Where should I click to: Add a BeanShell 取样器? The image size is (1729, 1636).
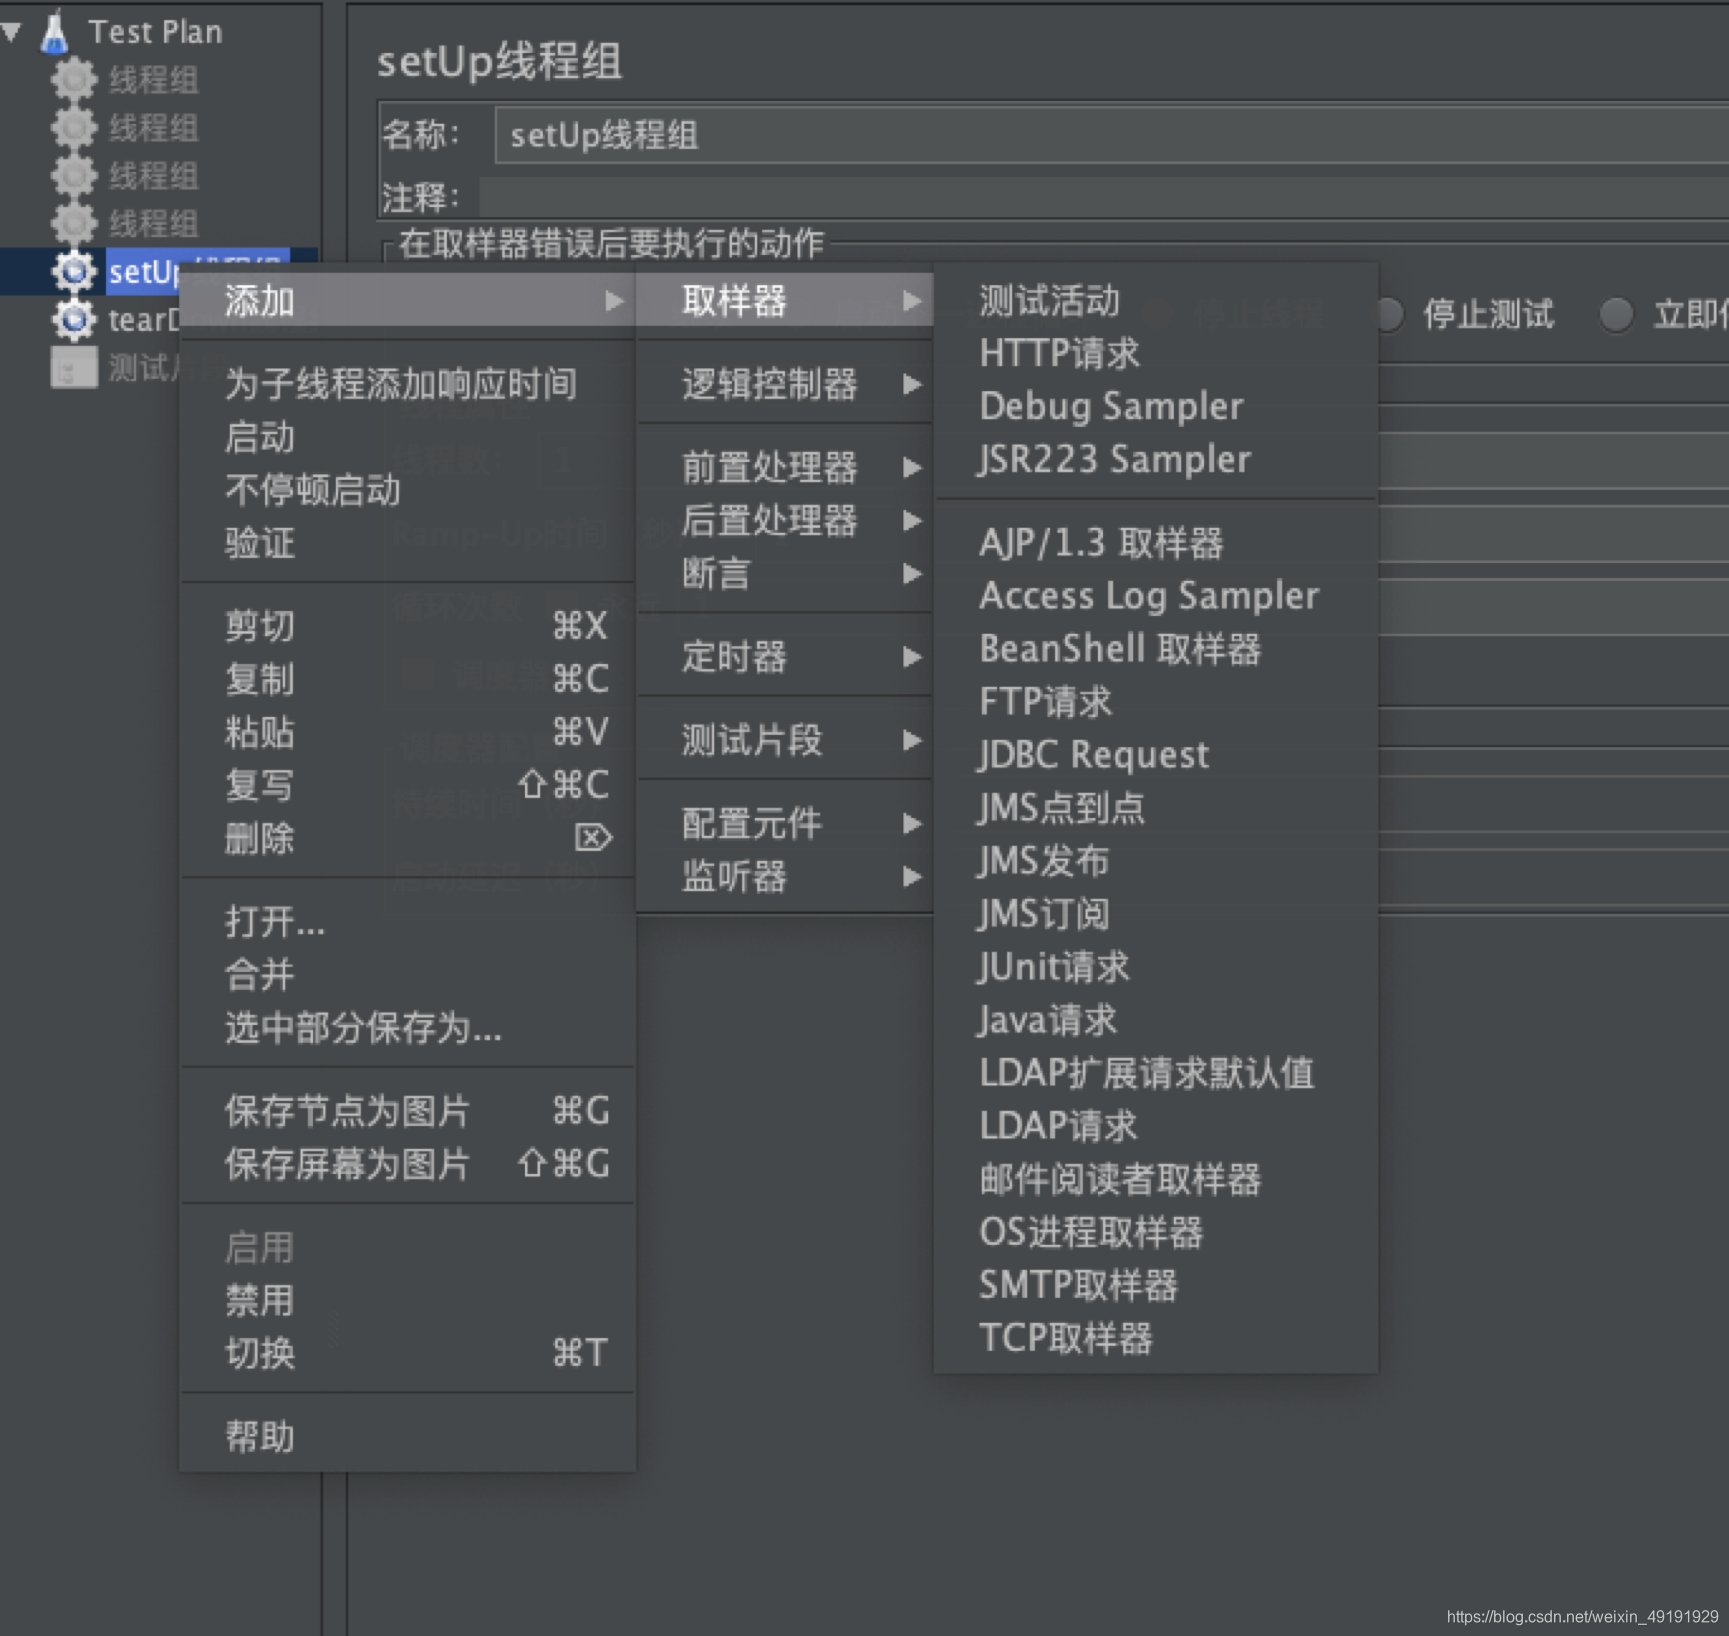click(x=1156, y=649)
